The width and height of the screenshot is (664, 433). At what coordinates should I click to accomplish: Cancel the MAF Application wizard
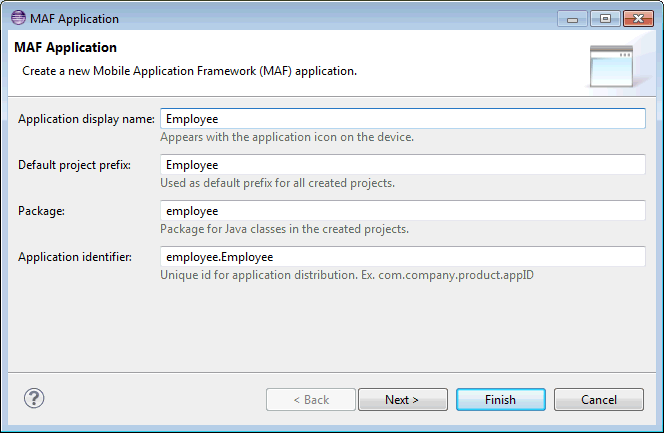pyautogui.click(x=599, y=400)
